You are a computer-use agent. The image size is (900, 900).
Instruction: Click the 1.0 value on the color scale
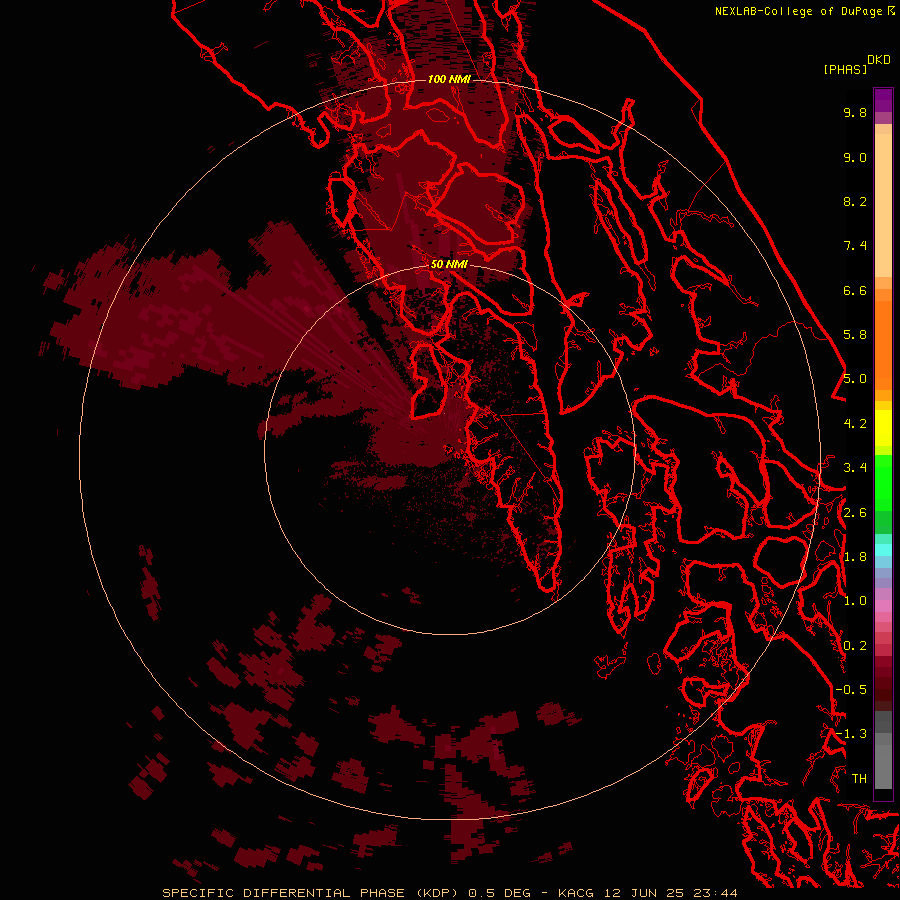click(x=855, y=601)
